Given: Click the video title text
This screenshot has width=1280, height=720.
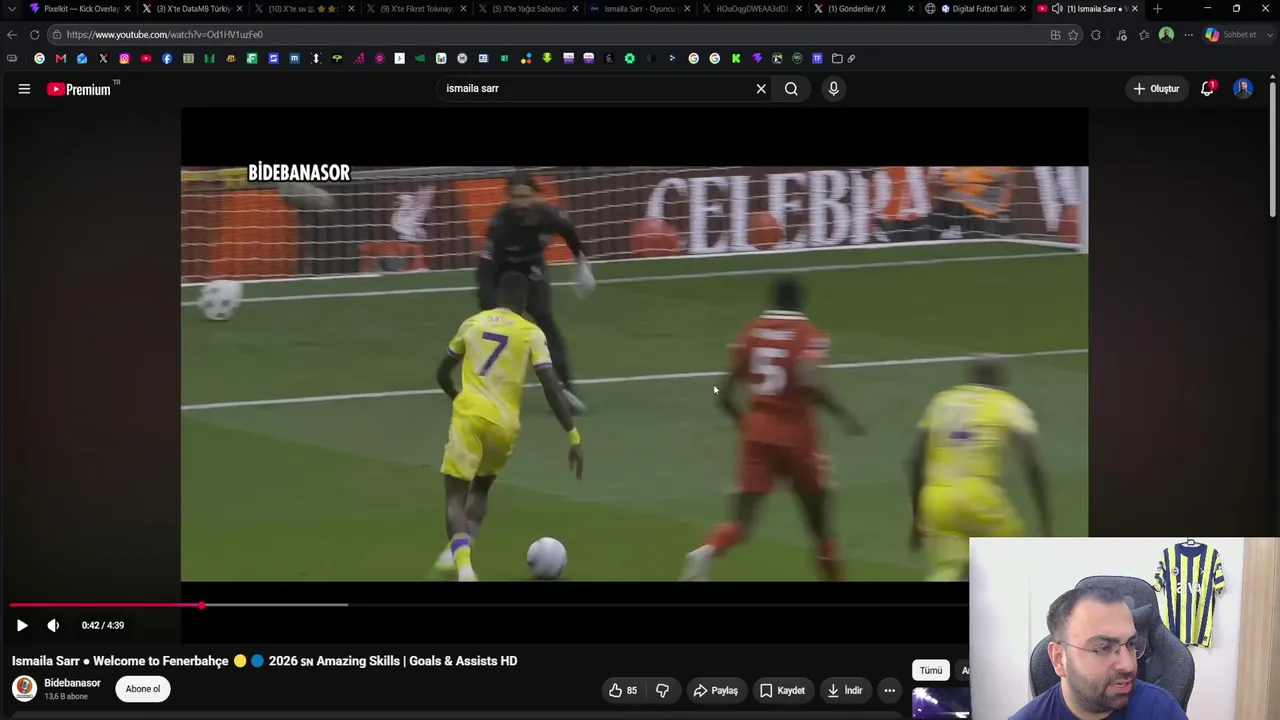Looking at the screenshot, I should [x=264, y=661].
